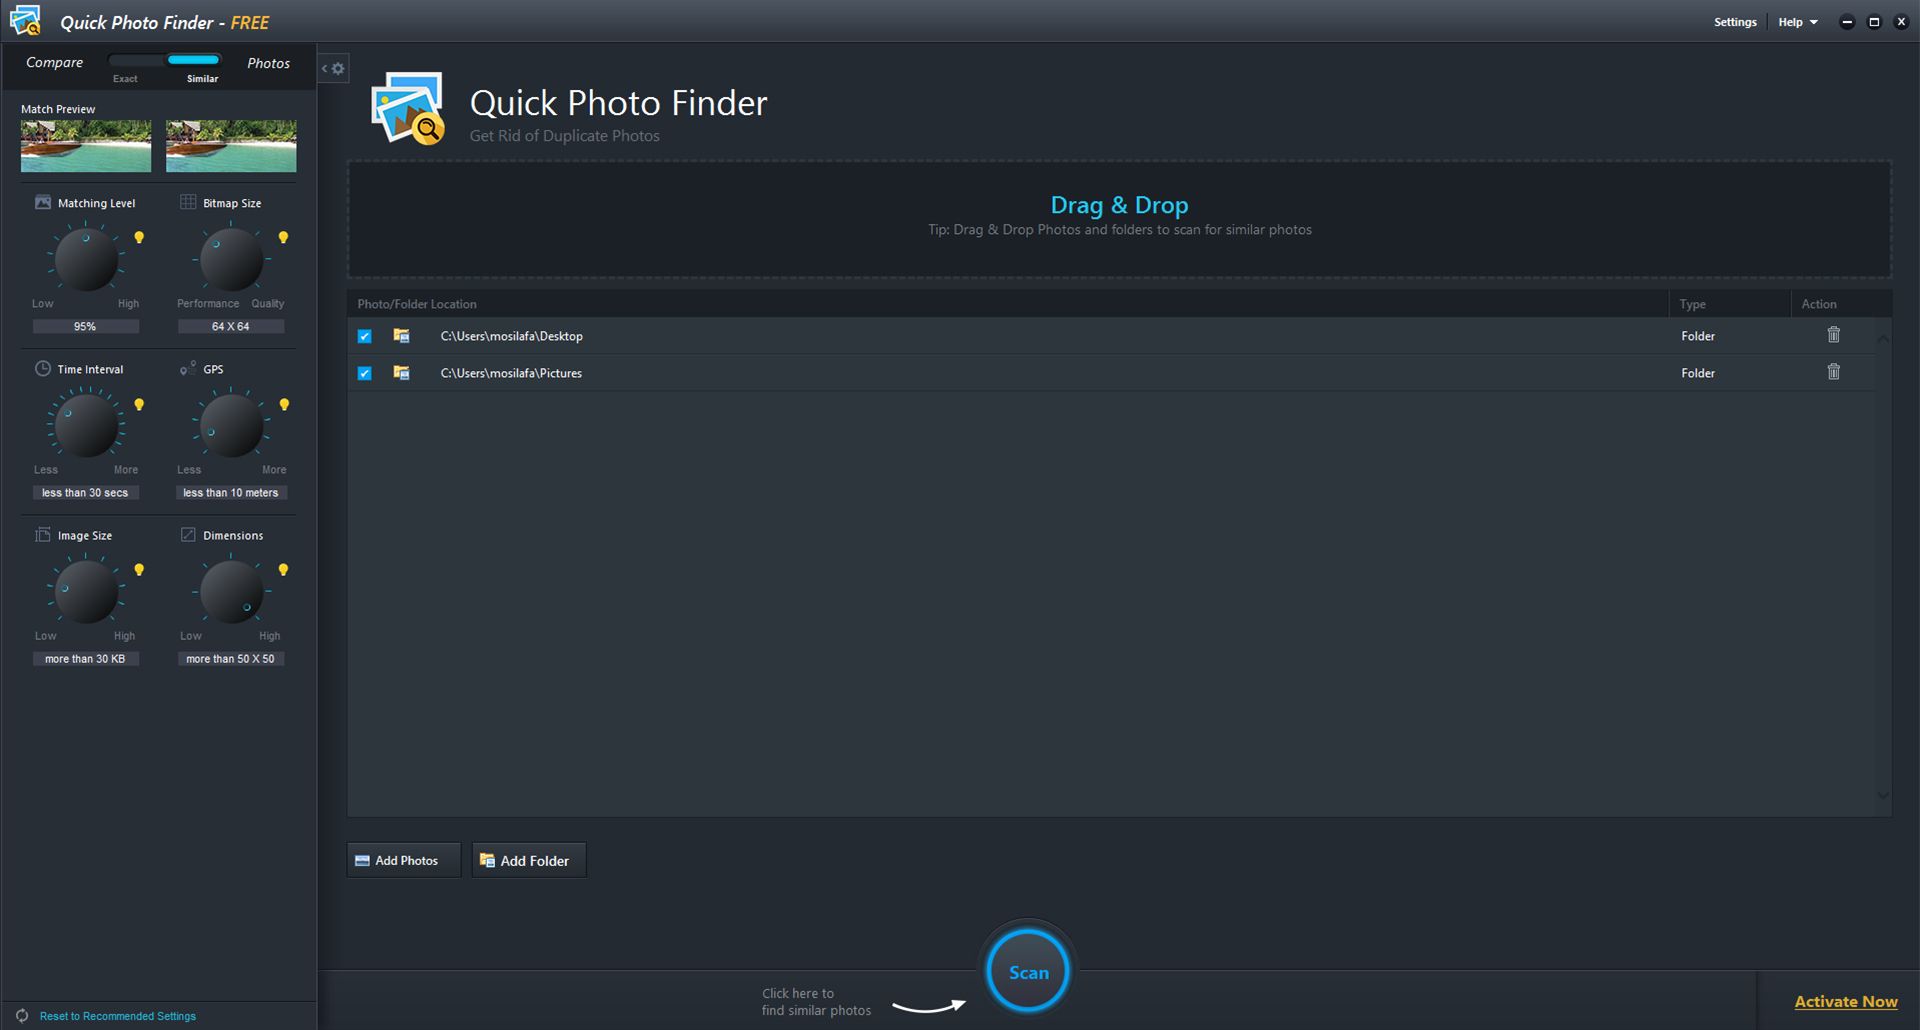
Task: Select the Exact compare mode label
Action: pos(125,78)
